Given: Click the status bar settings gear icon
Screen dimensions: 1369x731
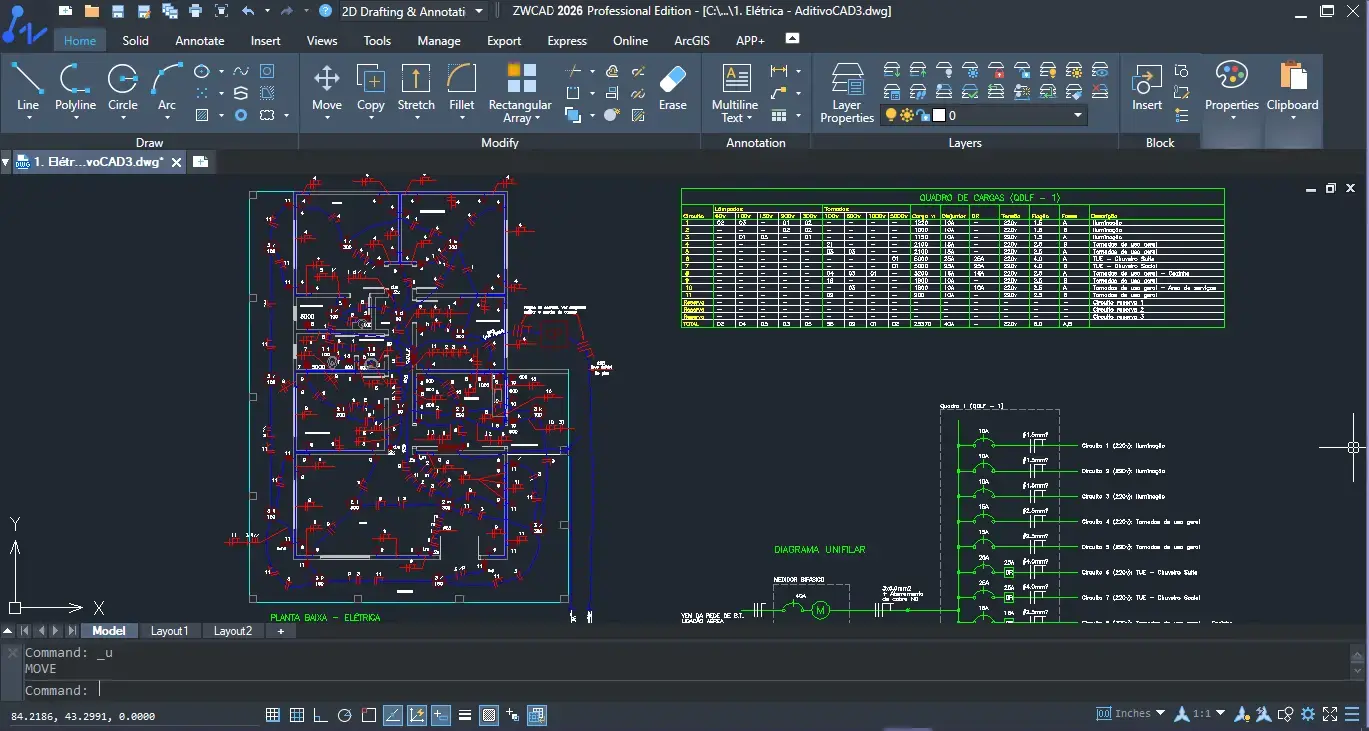Looking at the screenshot, I should 1307,714.
